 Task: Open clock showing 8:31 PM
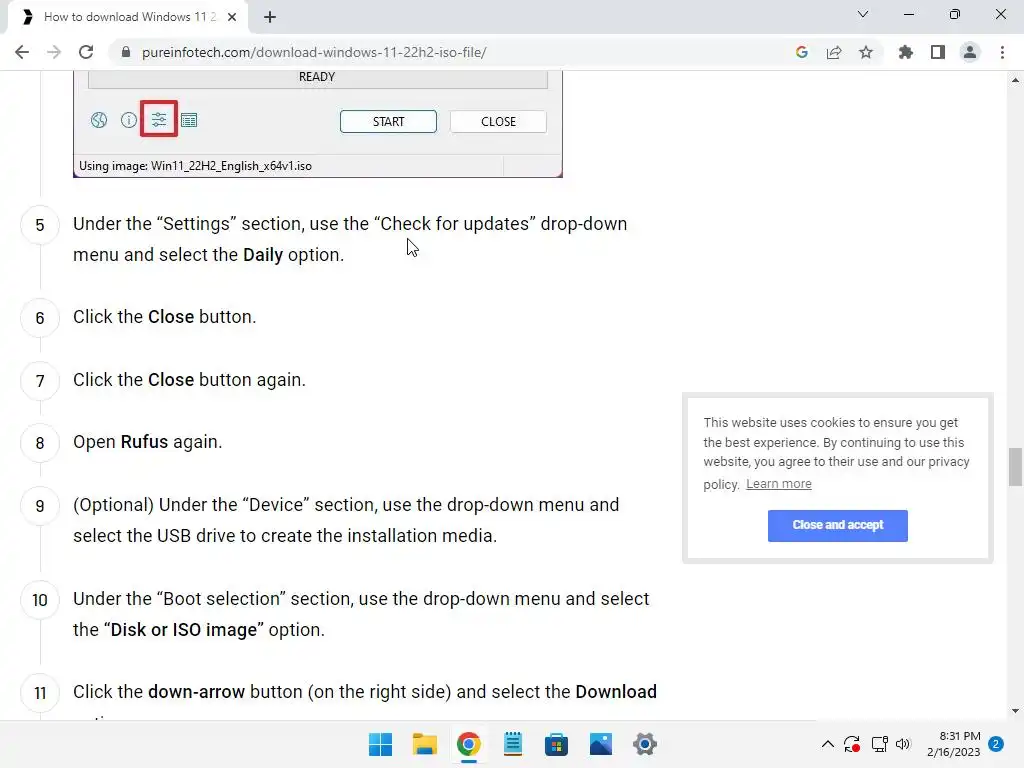[x=953, y=744]
